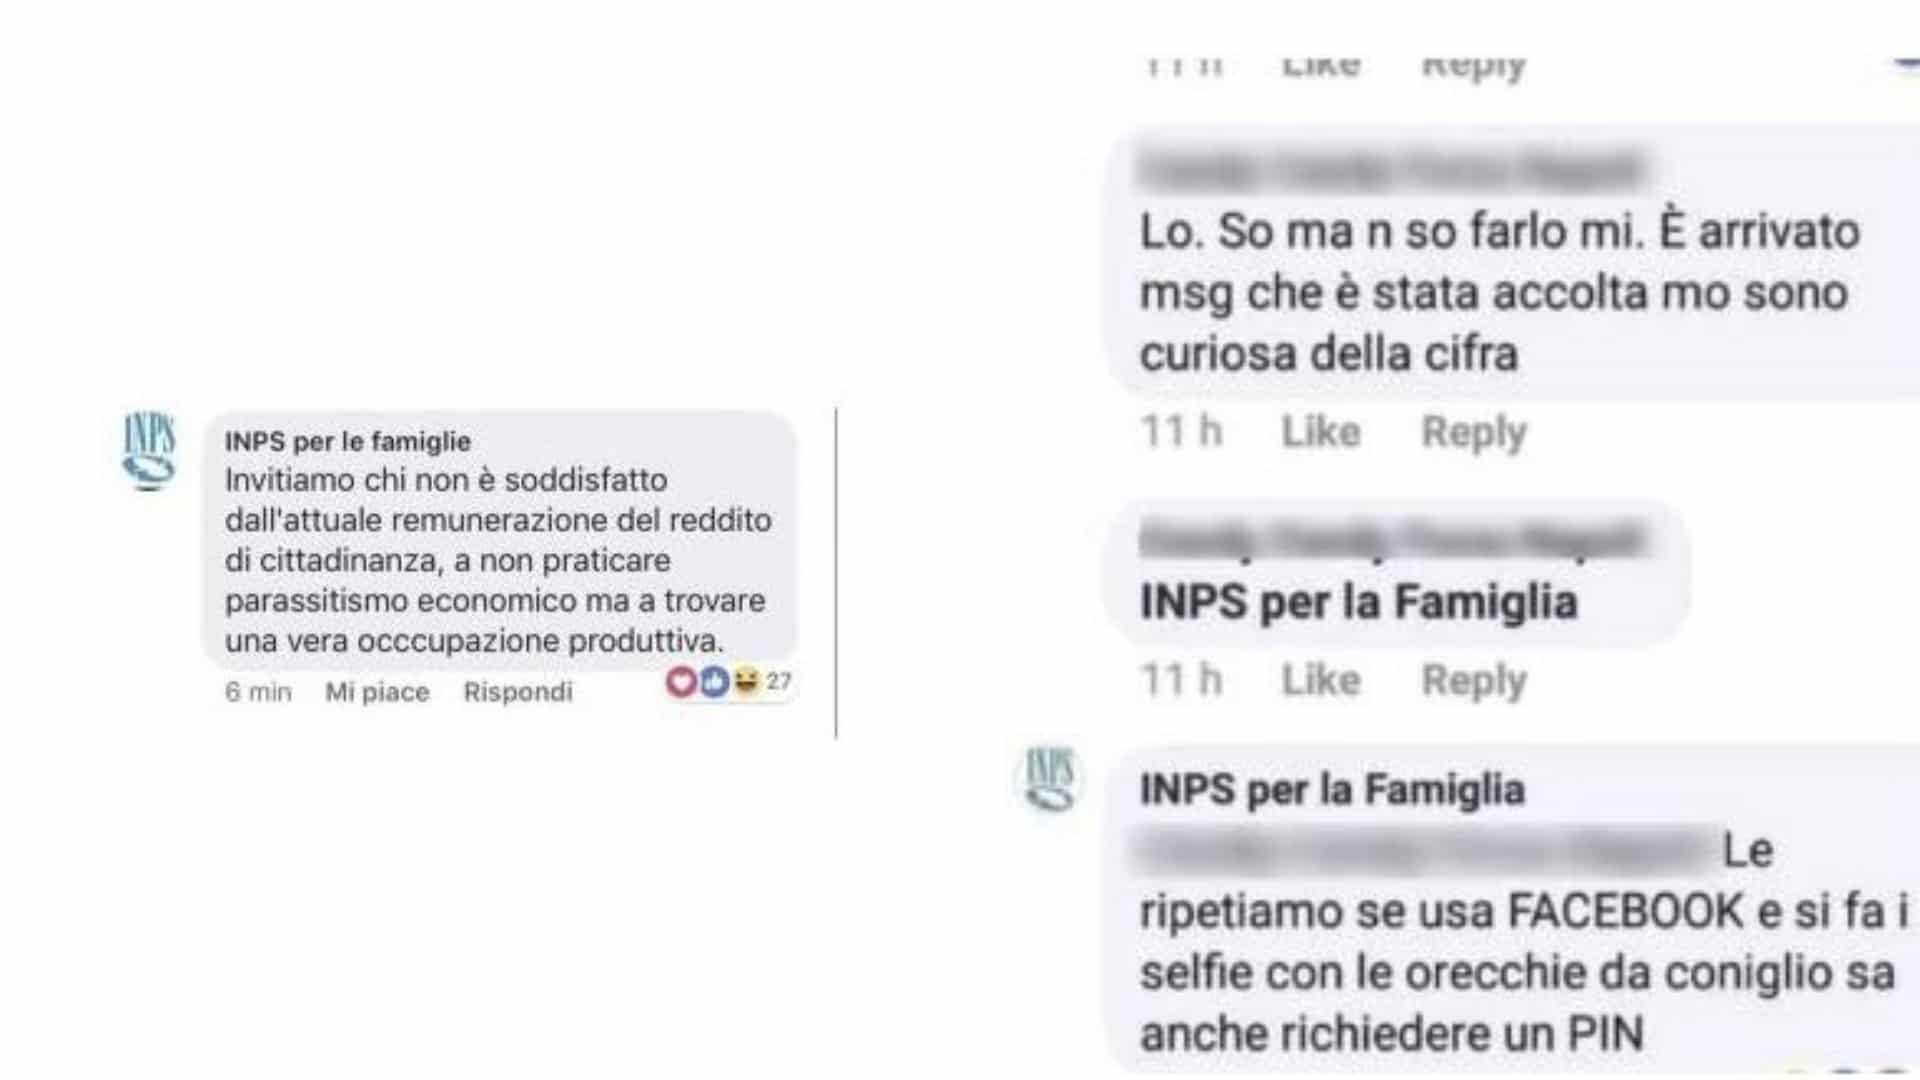Open the INPS per le famiglie profile name
Screen dimensions: 1920x1080
[x=348, y=441]
